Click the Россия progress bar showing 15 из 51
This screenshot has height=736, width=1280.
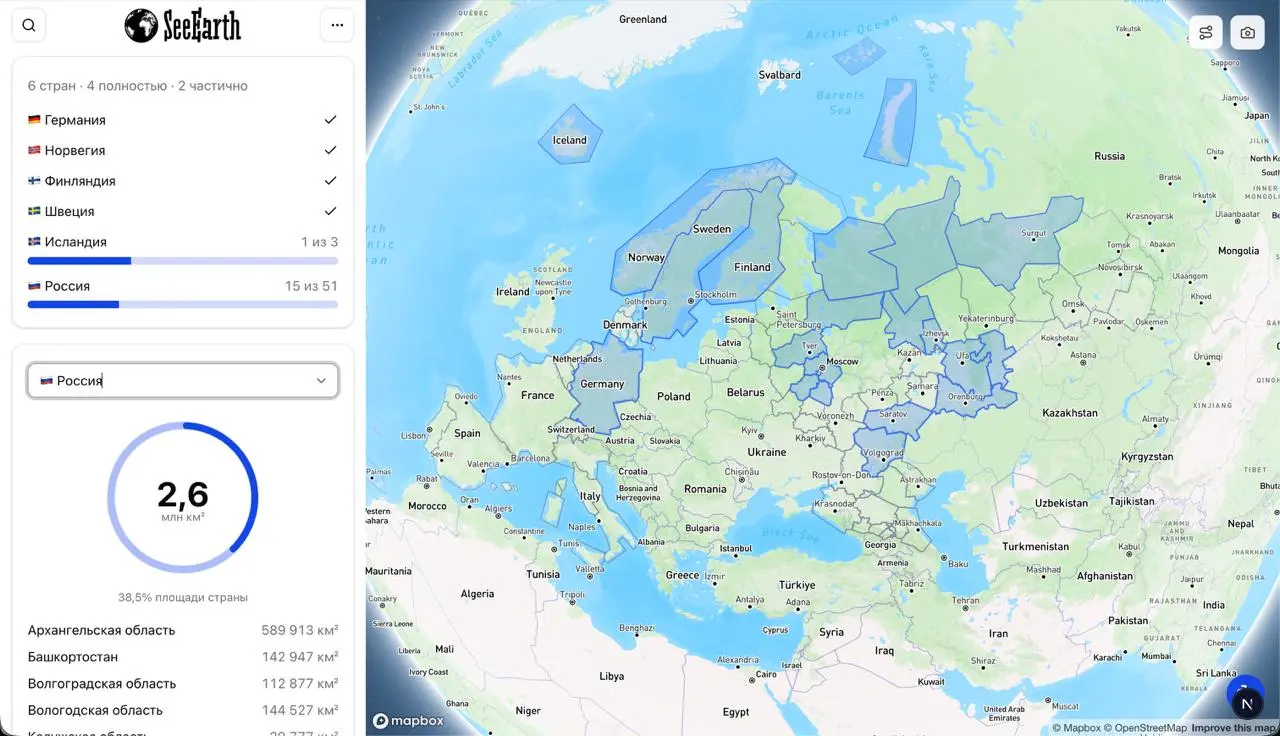point(183,304)
